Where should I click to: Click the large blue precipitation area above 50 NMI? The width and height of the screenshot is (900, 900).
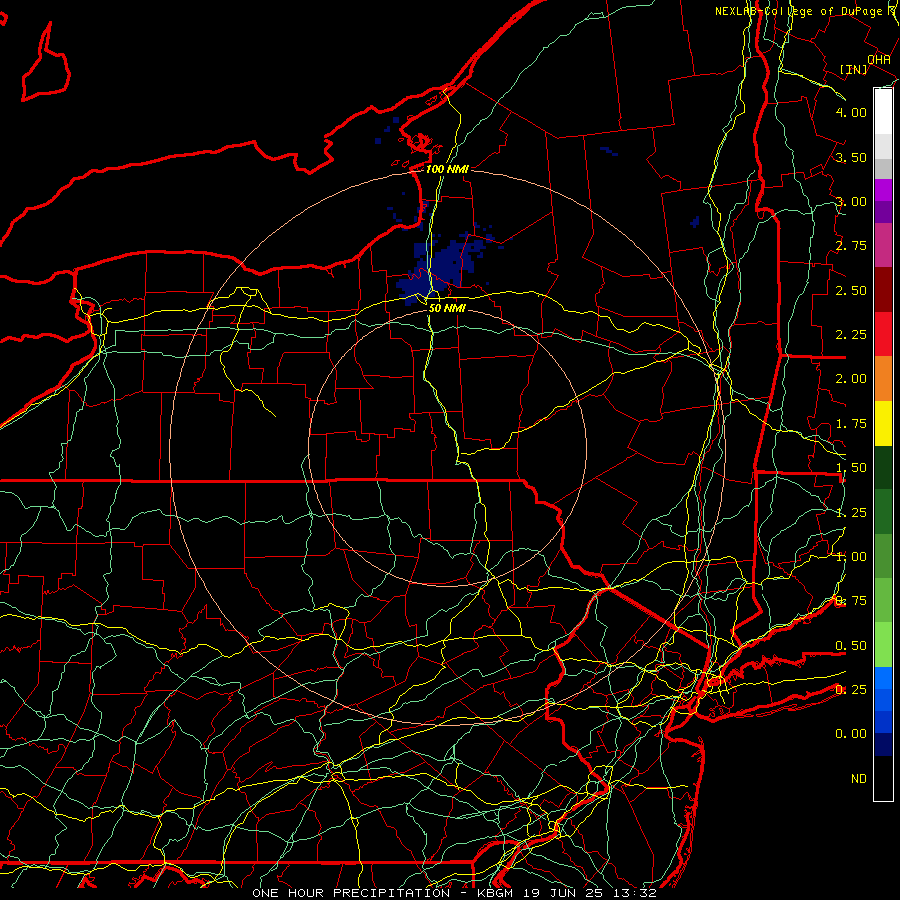click(445, 267)
